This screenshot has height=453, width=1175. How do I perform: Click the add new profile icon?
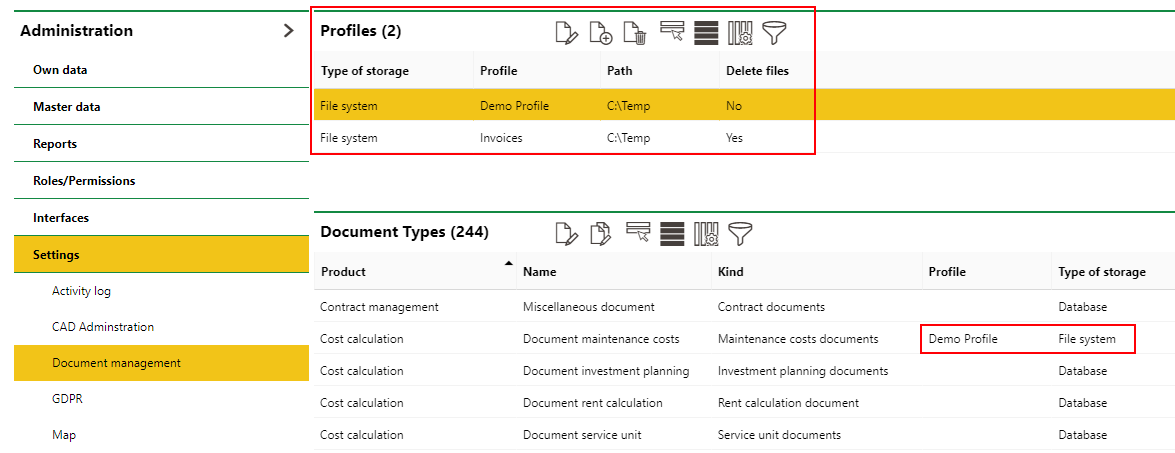click(601, 33)
